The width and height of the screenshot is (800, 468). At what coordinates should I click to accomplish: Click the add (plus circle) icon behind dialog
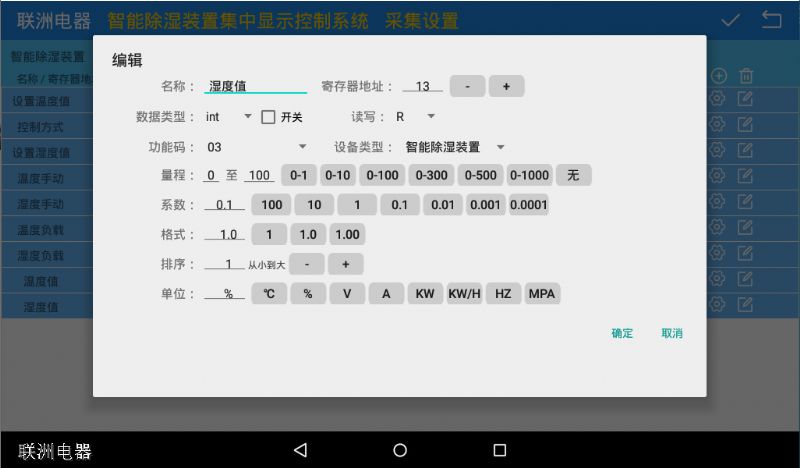pyautogui.click(x=718, y=76)
